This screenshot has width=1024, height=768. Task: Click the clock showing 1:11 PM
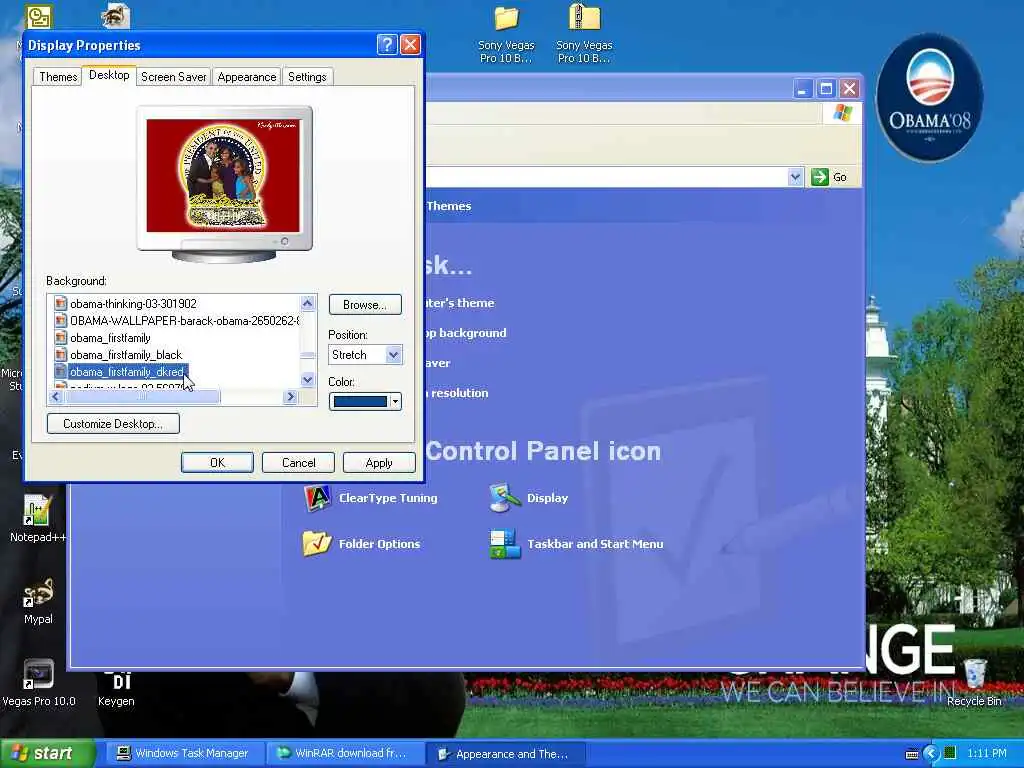click(987, 754)
